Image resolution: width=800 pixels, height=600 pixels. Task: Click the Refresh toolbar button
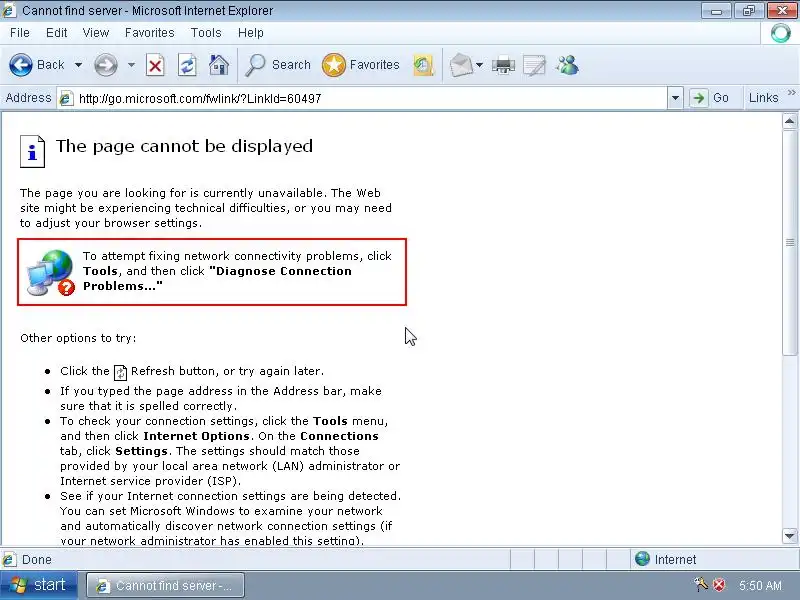point(187,65)
